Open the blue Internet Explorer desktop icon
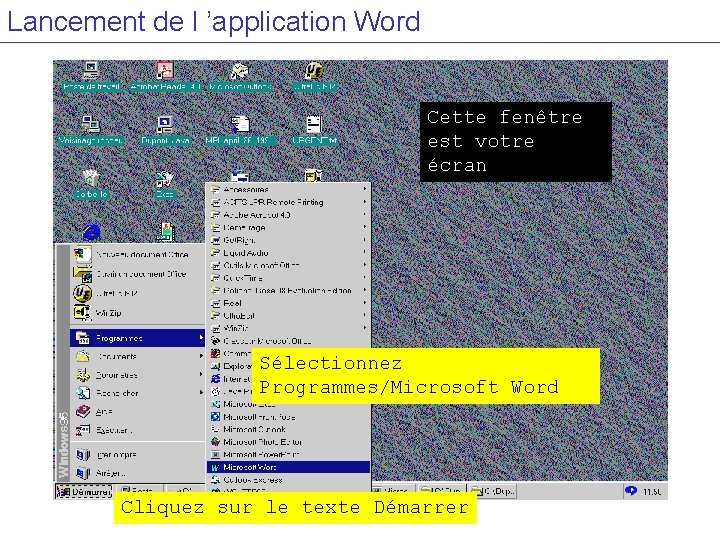720x540 pixels. click(91, 231)
